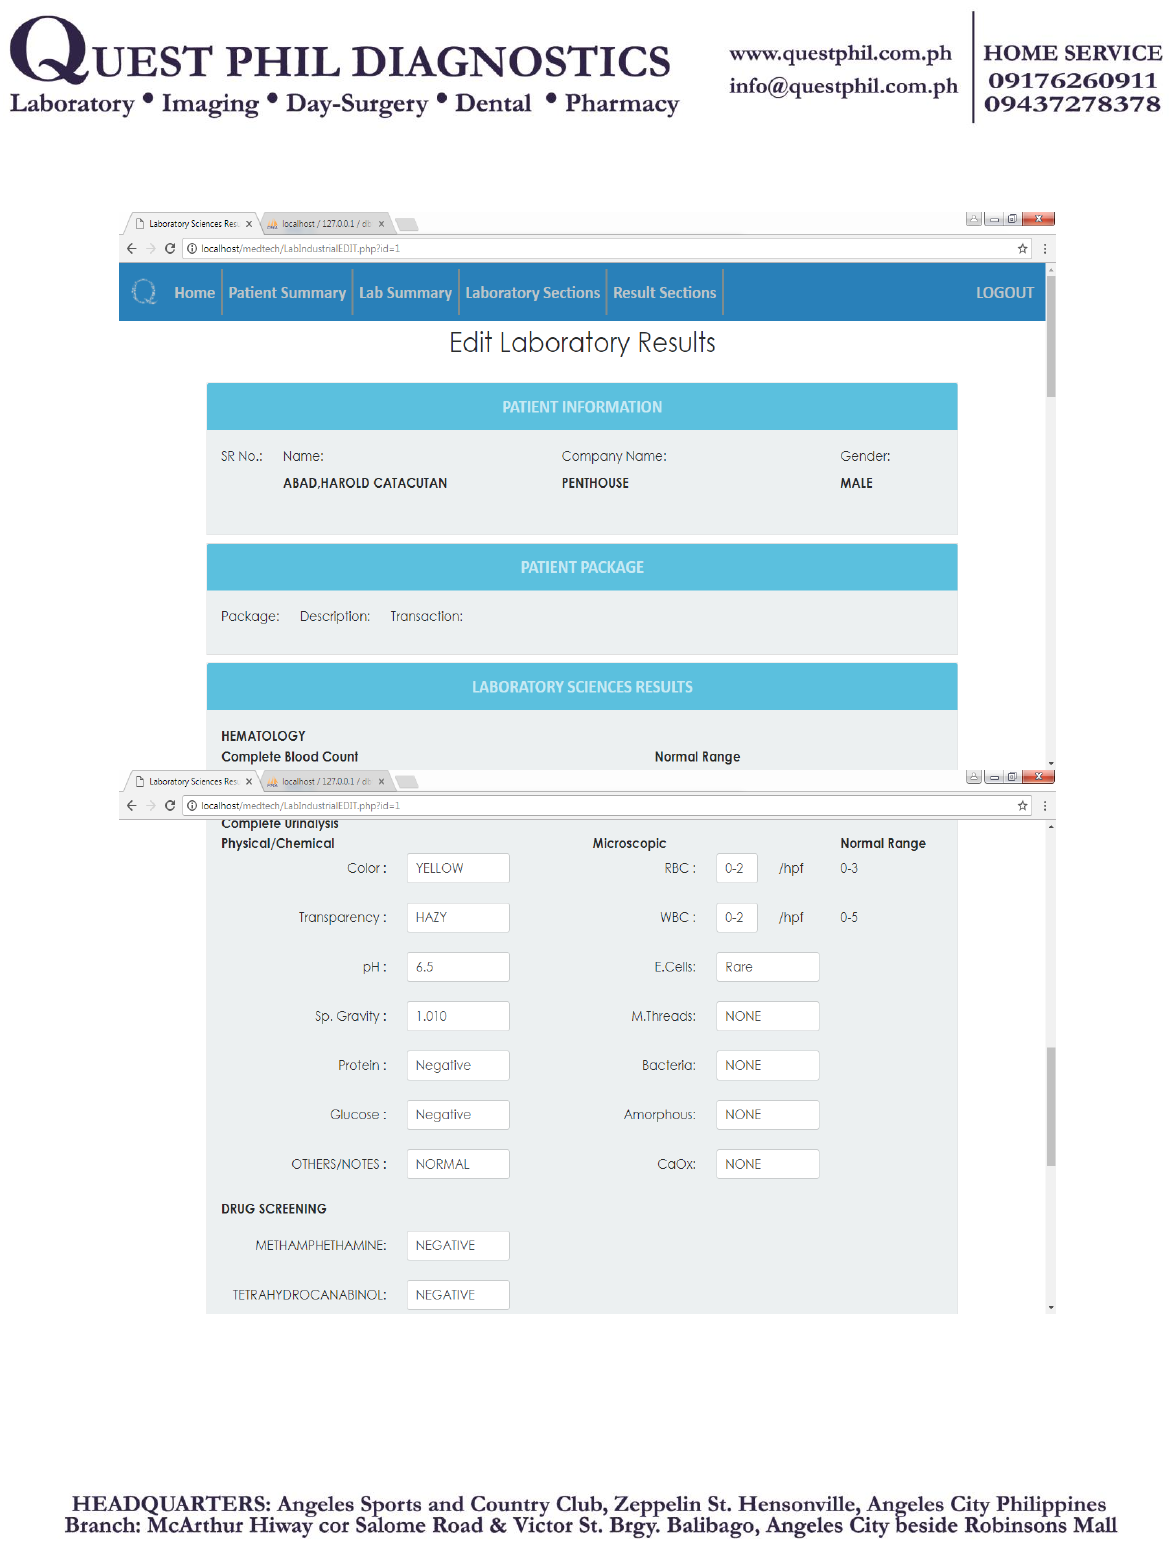This screenshot has height=1550, width=1174.
Task: Click the LABORATORY SCIENCES RESULTS panel header
Action: [582, 687]
